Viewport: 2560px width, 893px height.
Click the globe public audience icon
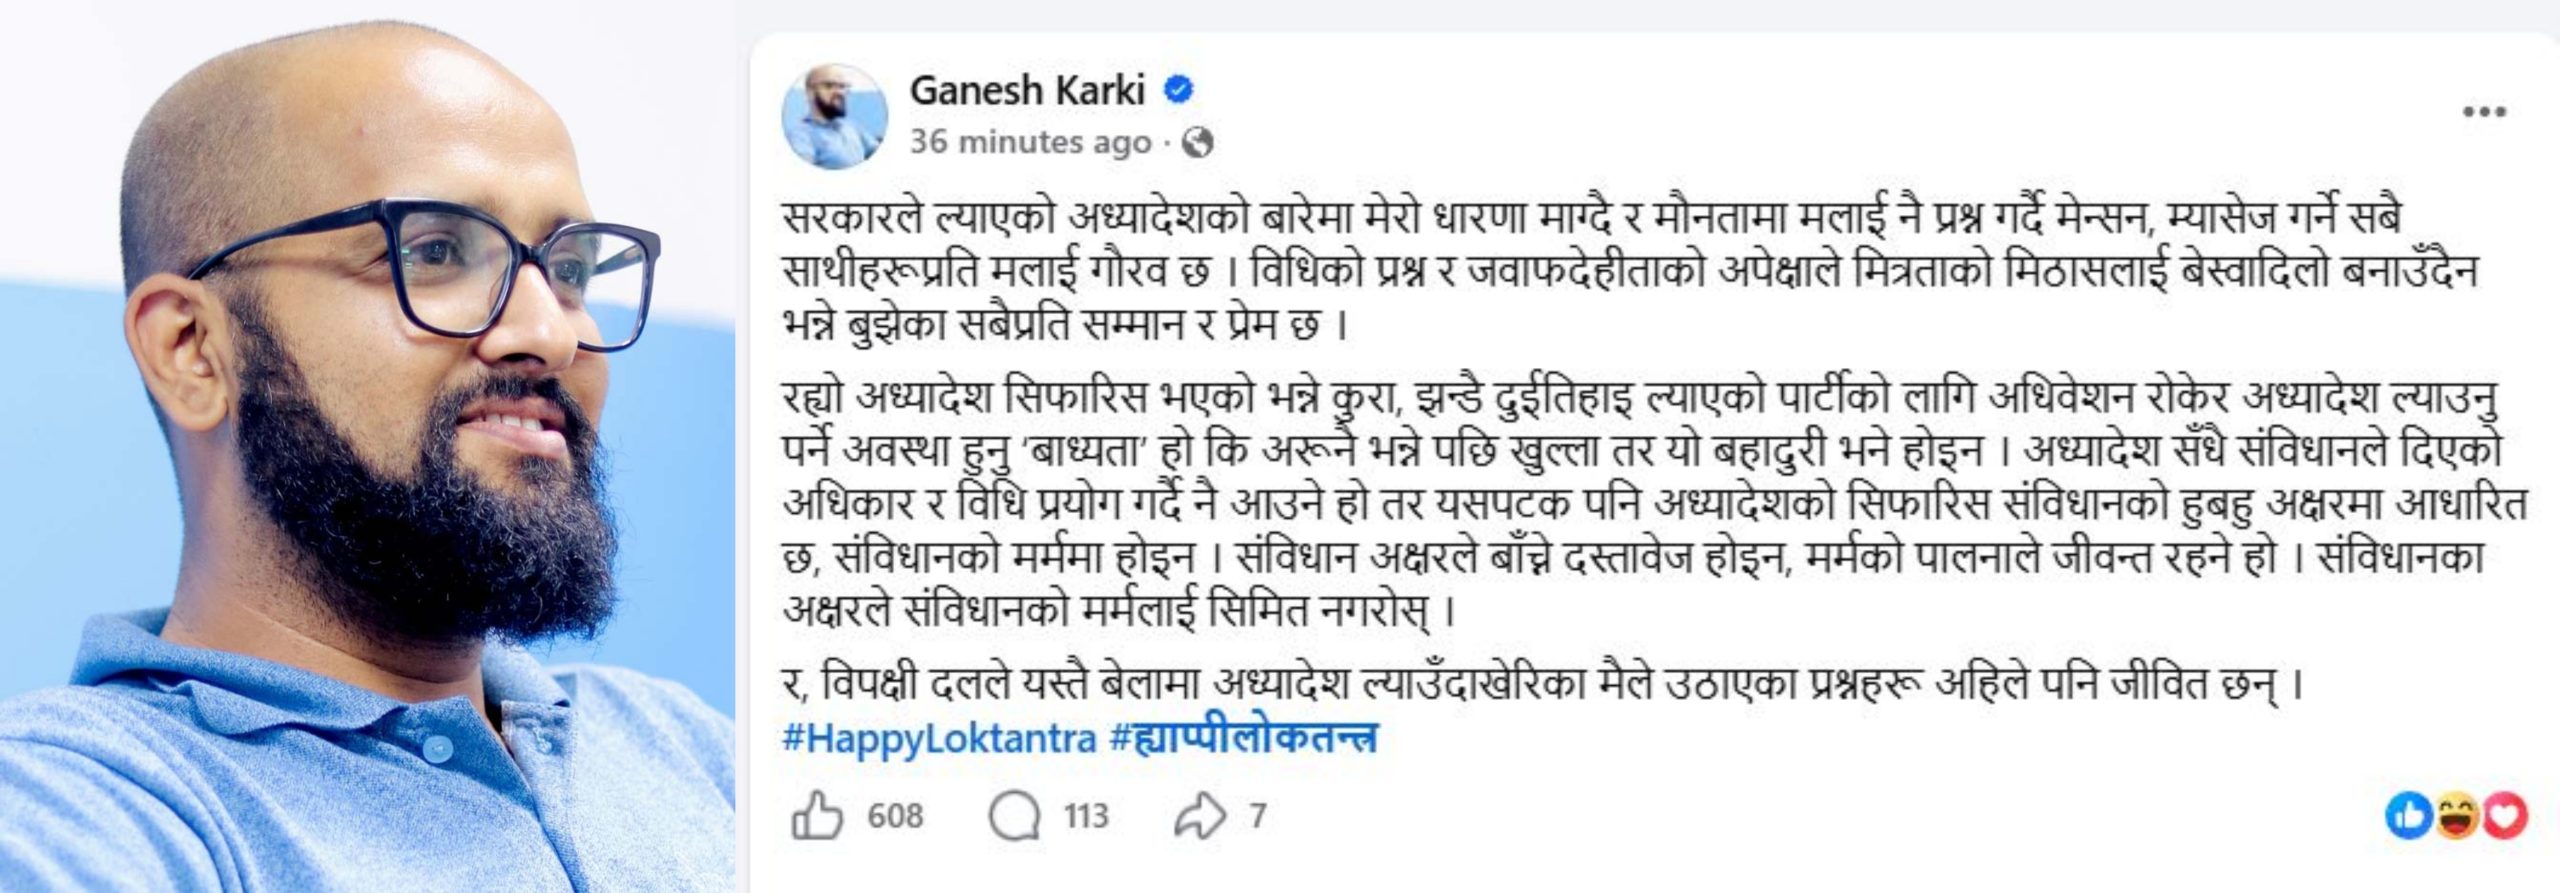(1197, 143)
